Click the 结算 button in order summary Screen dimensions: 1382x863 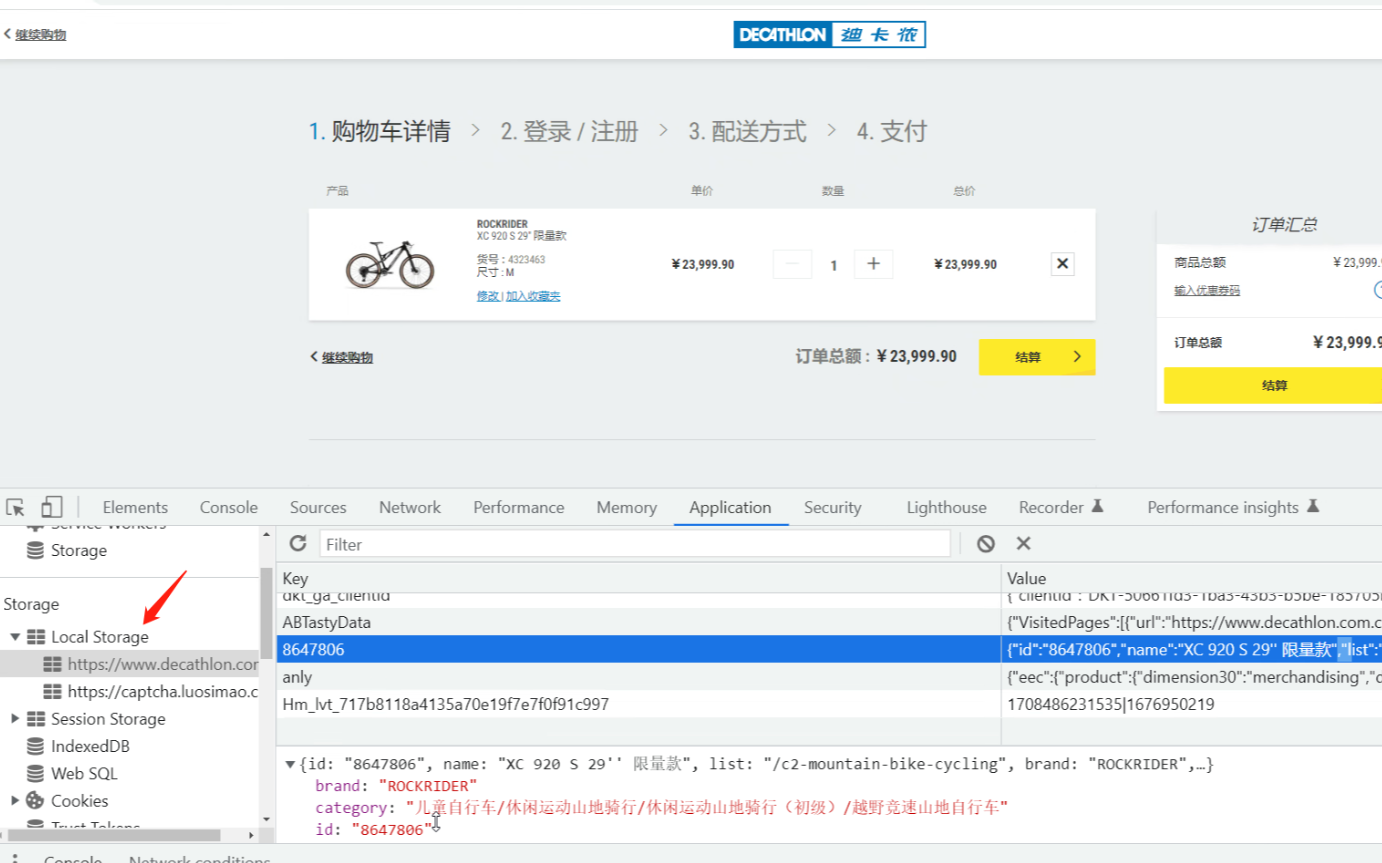[1273, 385]
